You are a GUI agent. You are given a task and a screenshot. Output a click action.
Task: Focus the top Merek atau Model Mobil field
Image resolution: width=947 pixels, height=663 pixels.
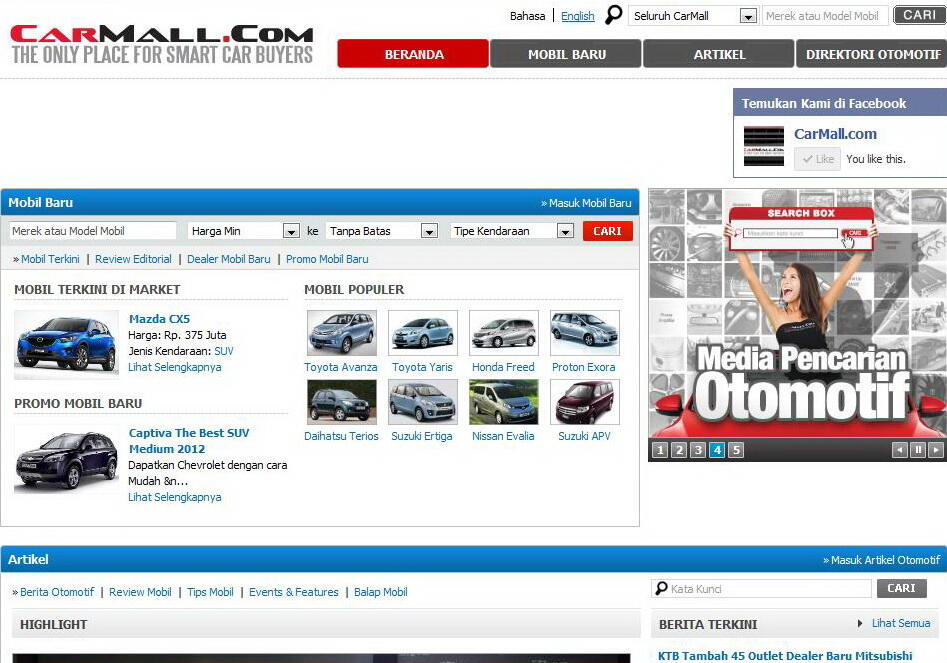pos(825,16)
